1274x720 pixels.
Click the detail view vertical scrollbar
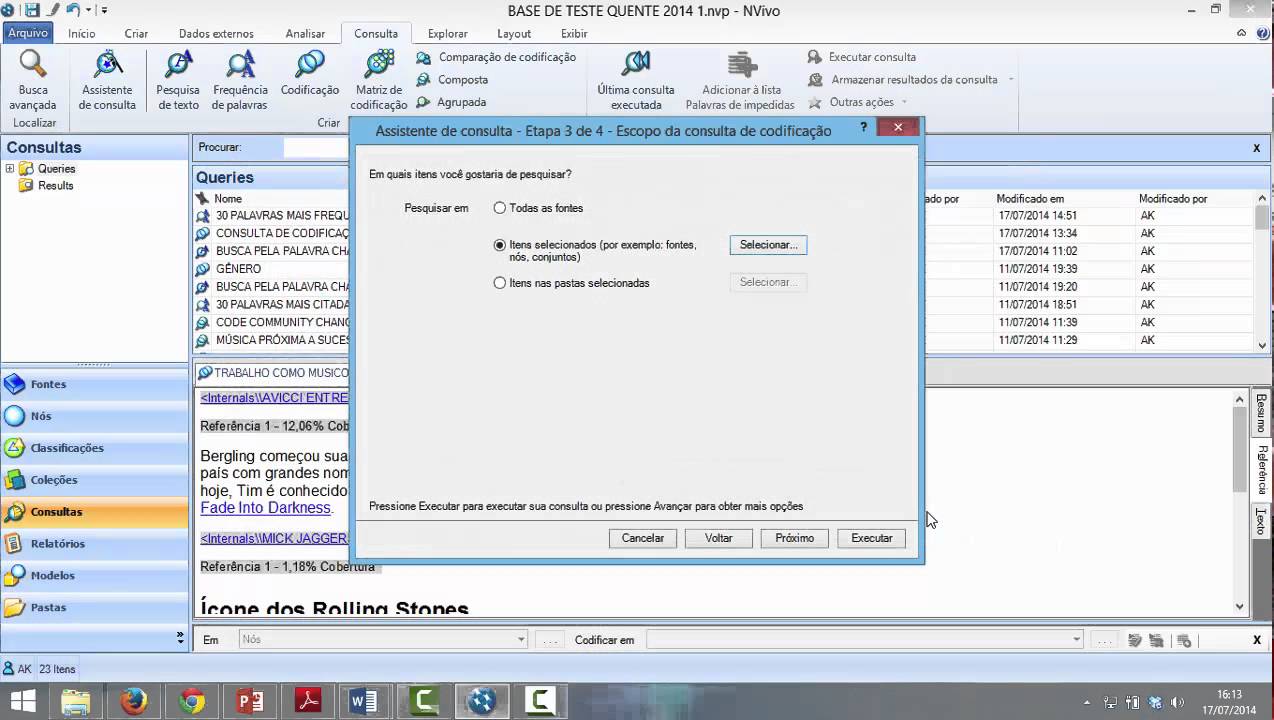click(x=1240, y=503)
